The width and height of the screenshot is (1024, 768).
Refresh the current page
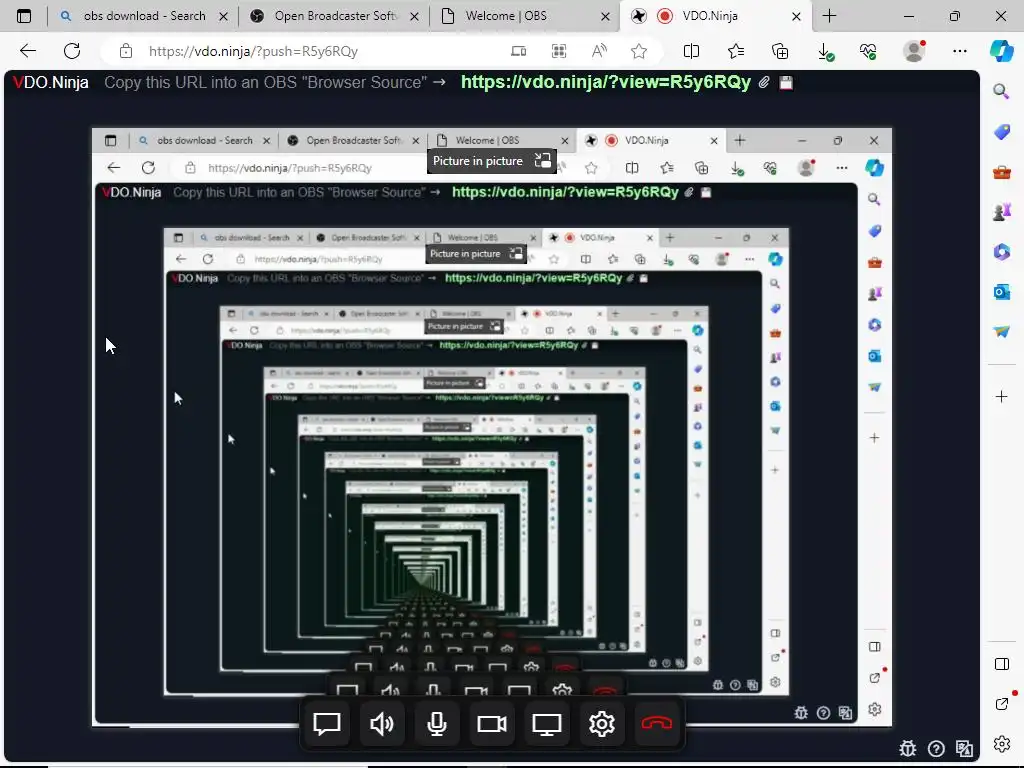[x=72, y=51]
